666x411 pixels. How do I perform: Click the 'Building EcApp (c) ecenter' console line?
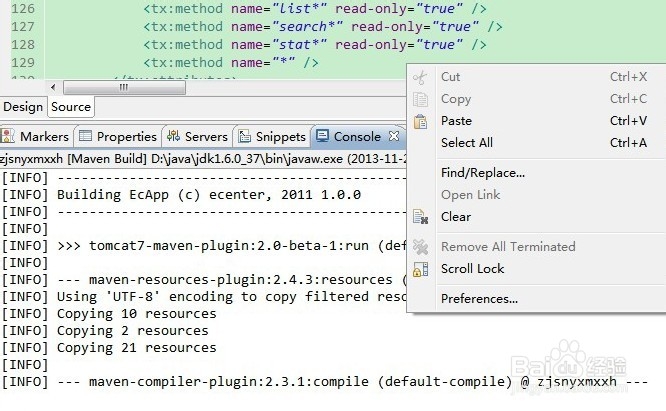pos(182,195)
